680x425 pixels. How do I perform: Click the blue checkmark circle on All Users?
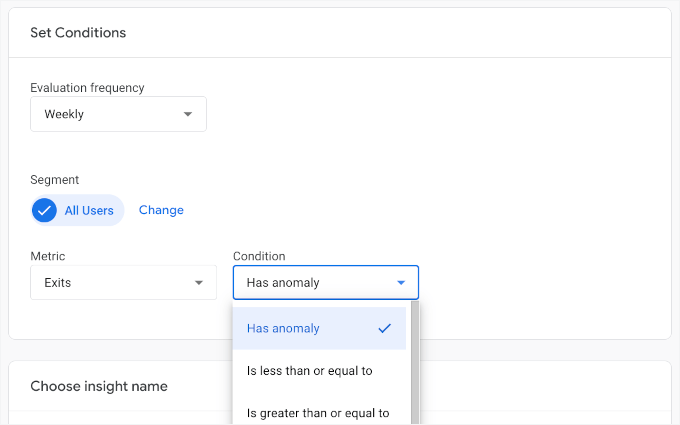pos(45,211)
